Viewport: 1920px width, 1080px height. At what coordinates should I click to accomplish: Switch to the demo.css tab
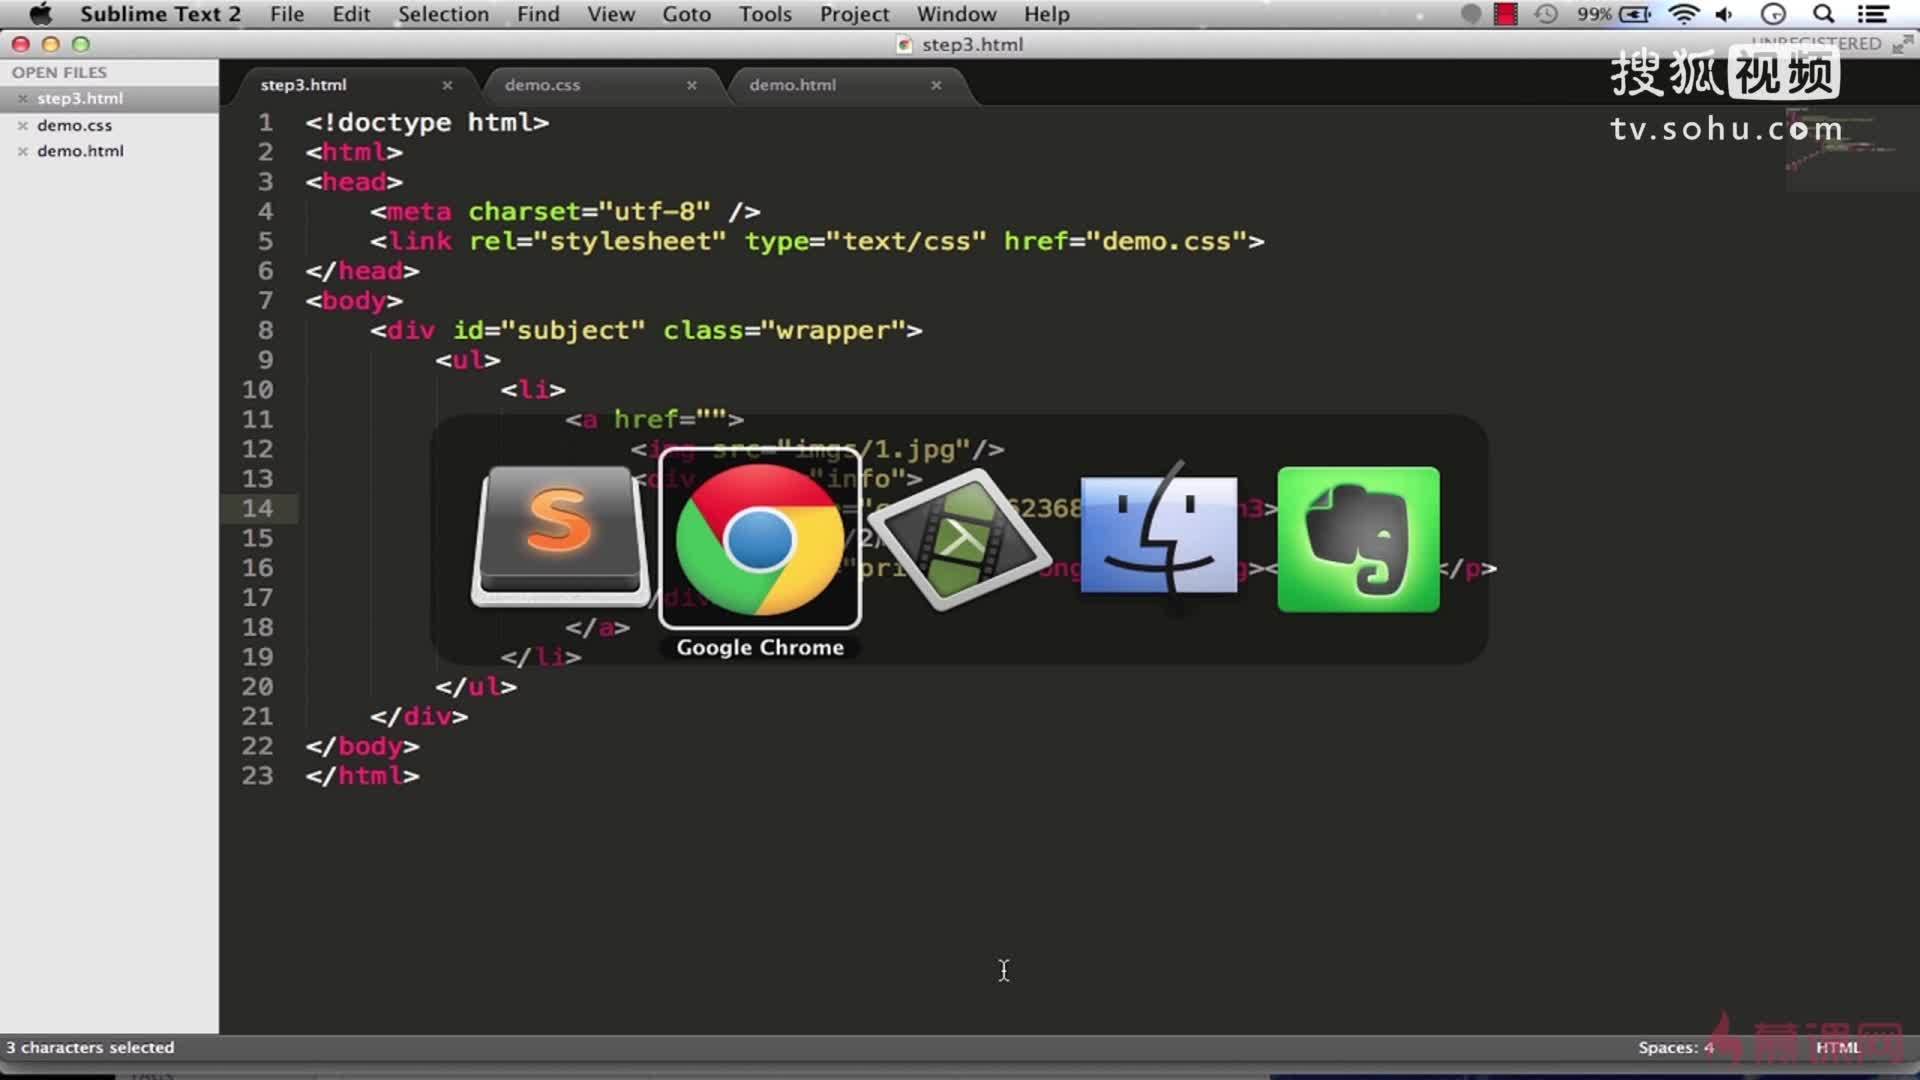[542, 85]
